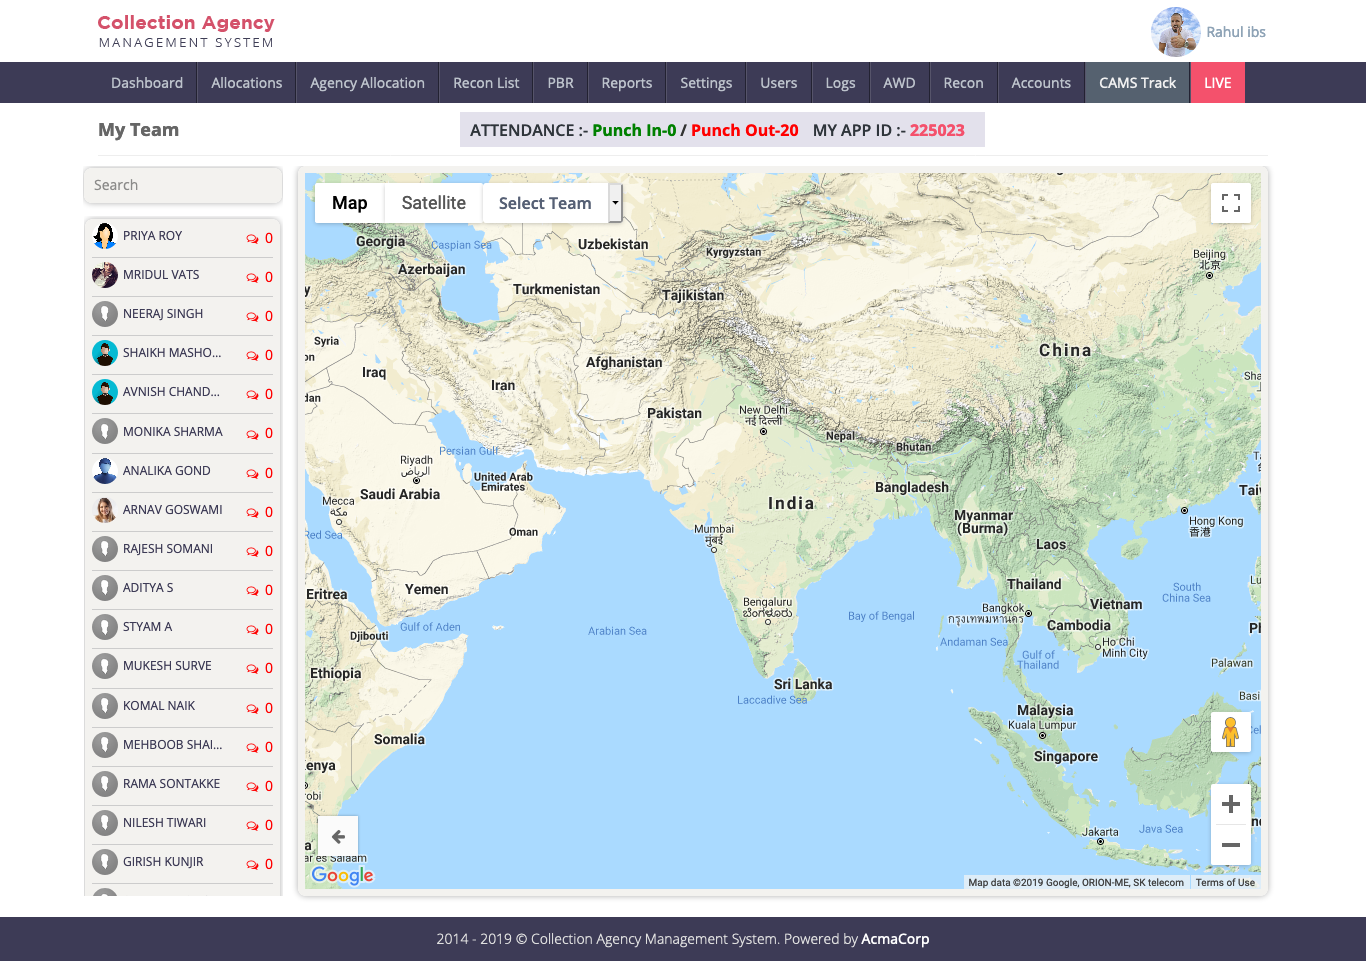Select Arnav Goswami from team list
This screenshot has width=1366, height=961.
172,510
